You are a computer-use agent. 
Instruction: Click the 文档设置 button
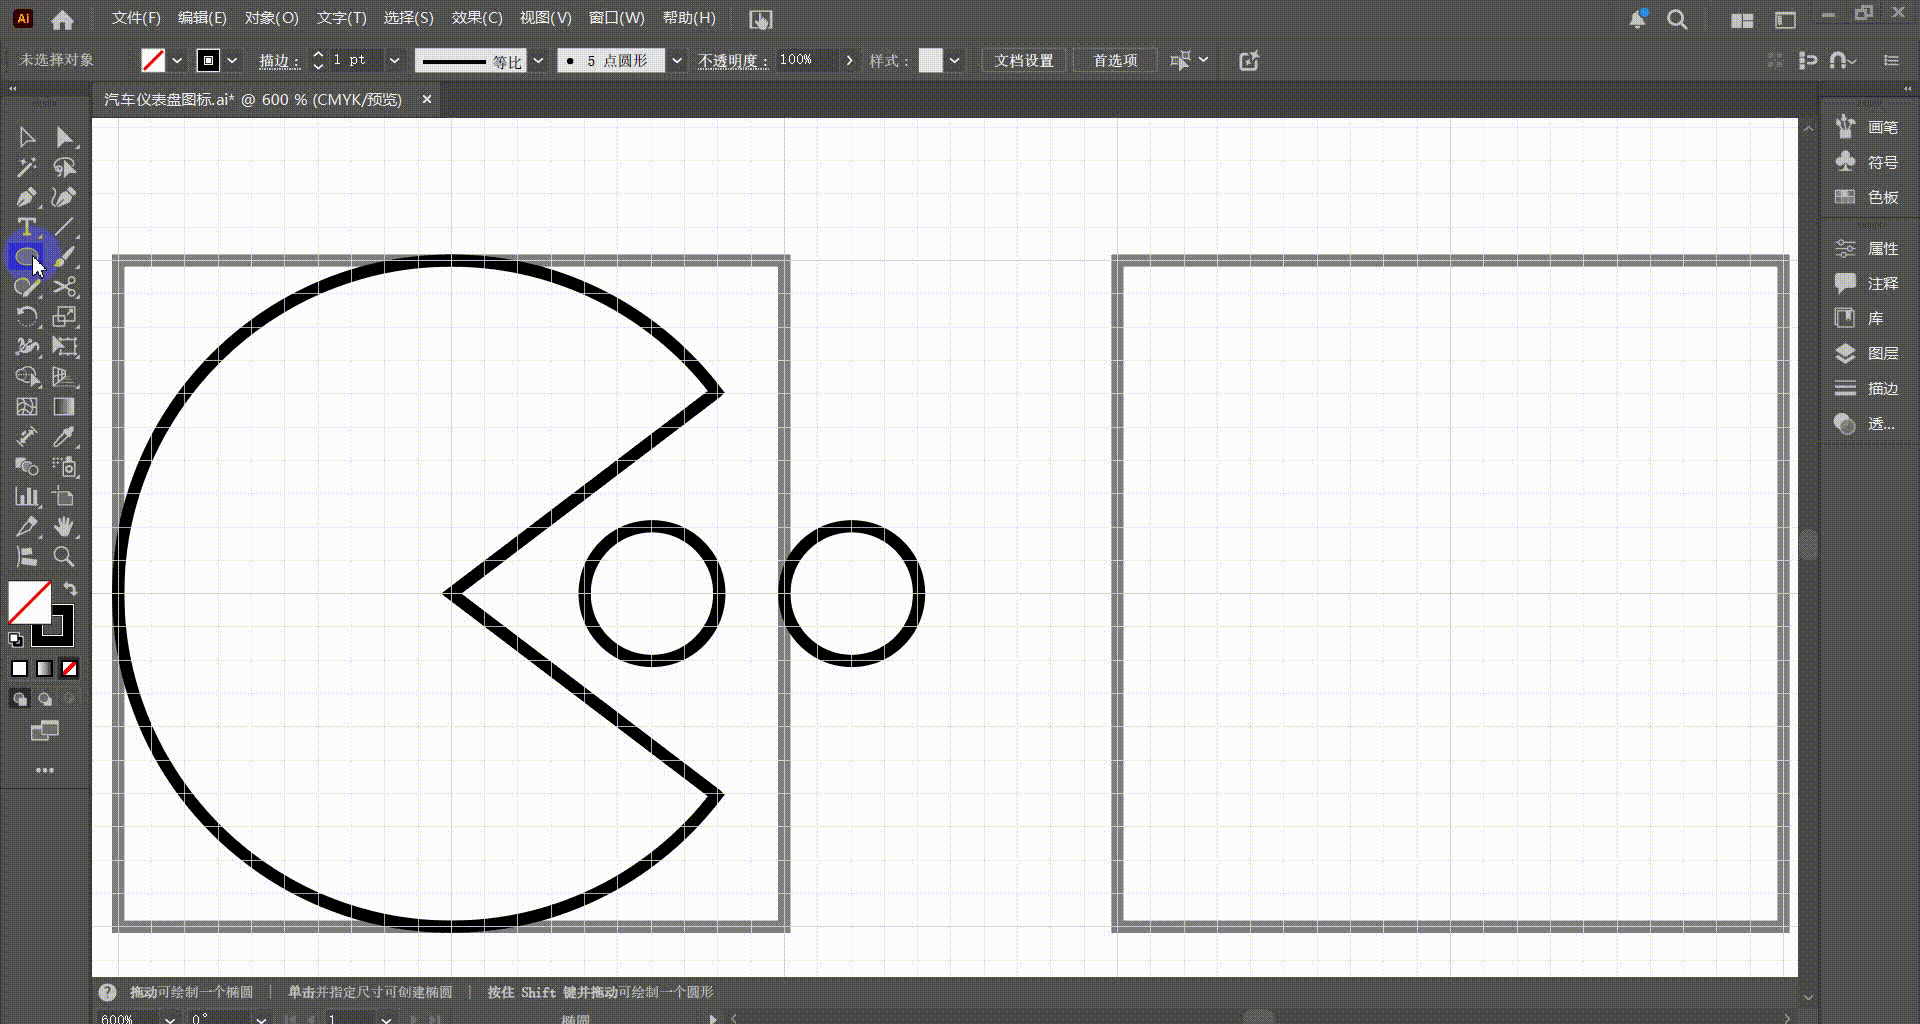point(1024,61)
